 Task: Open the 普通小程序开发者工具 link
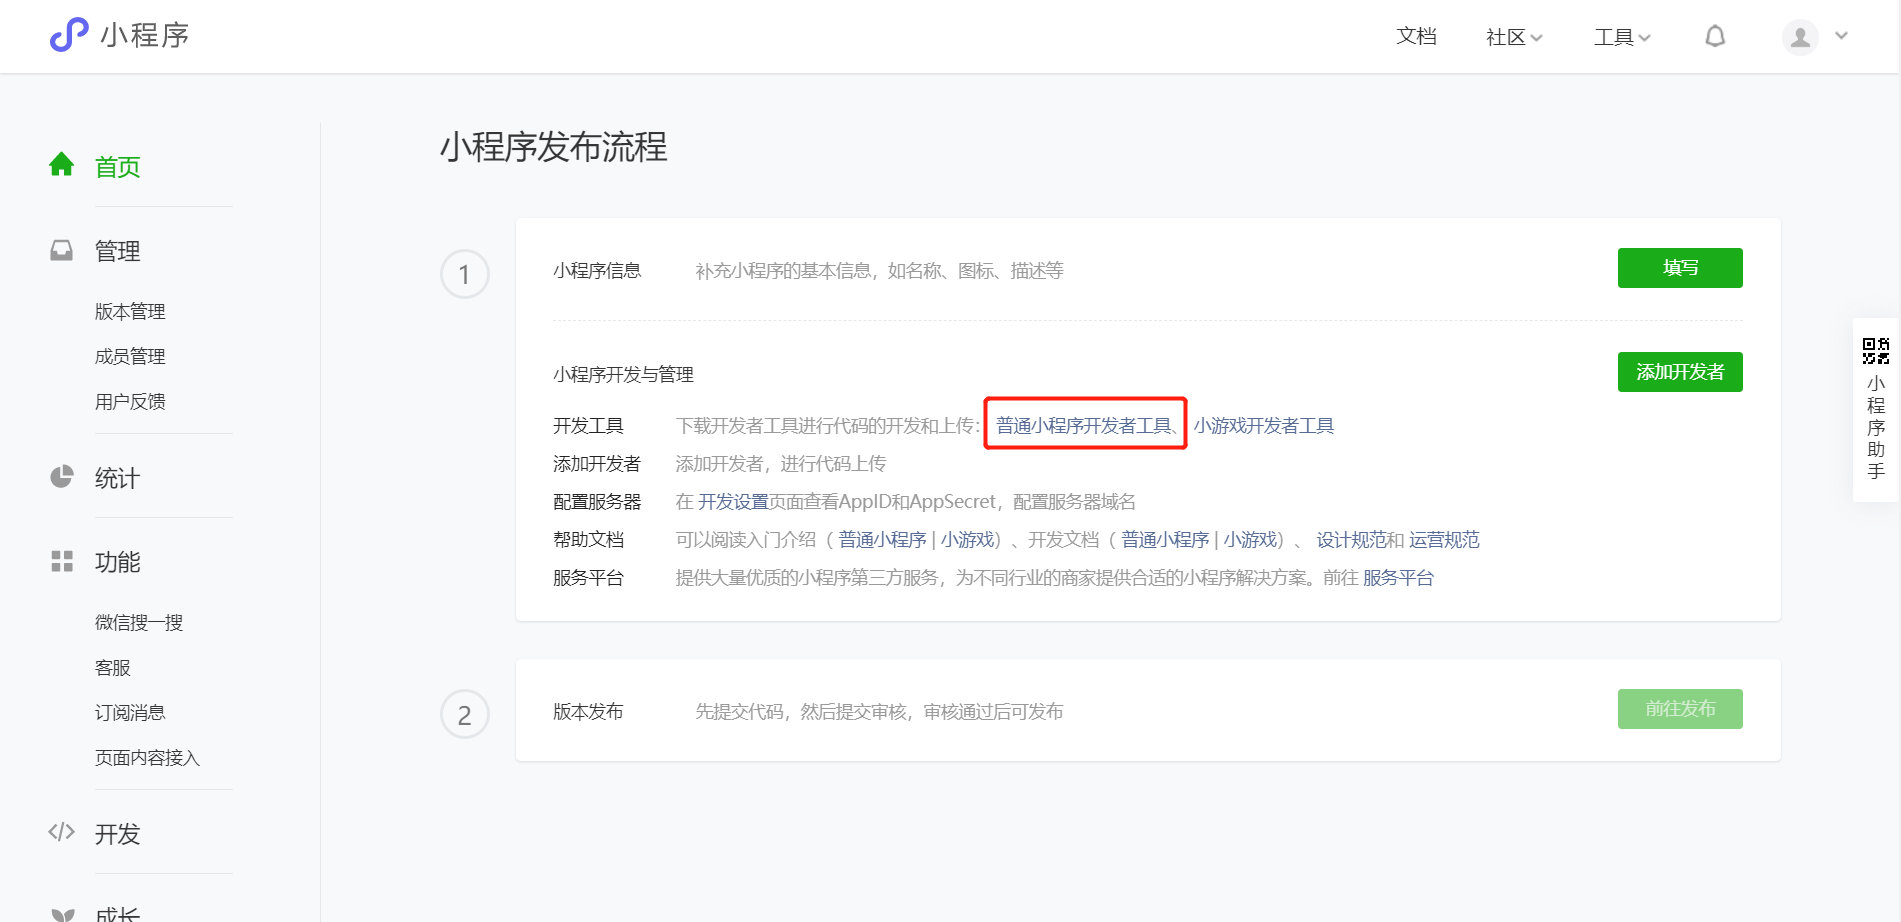(1084, 425)
